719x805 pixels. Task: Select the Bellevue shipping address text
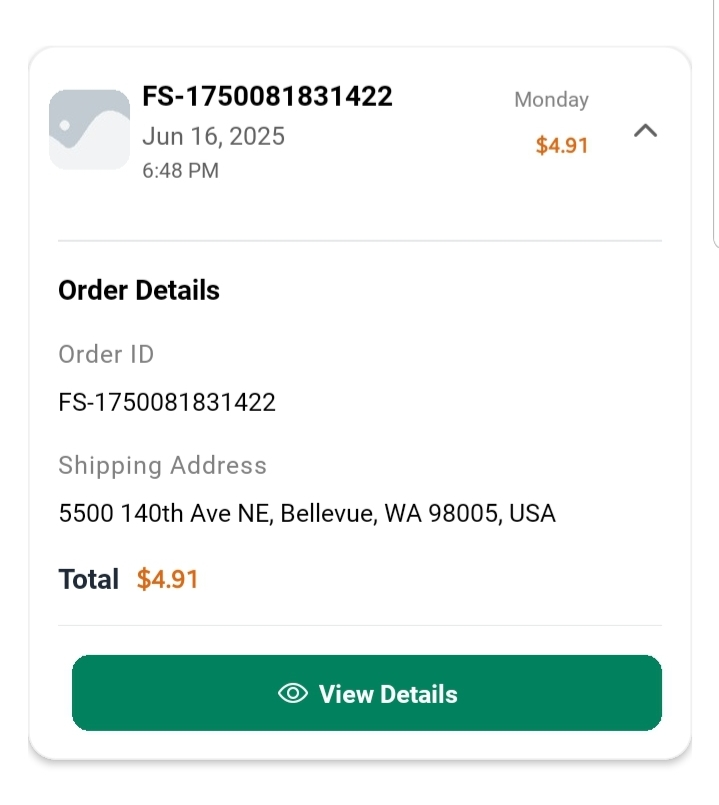tap(307, 514)
